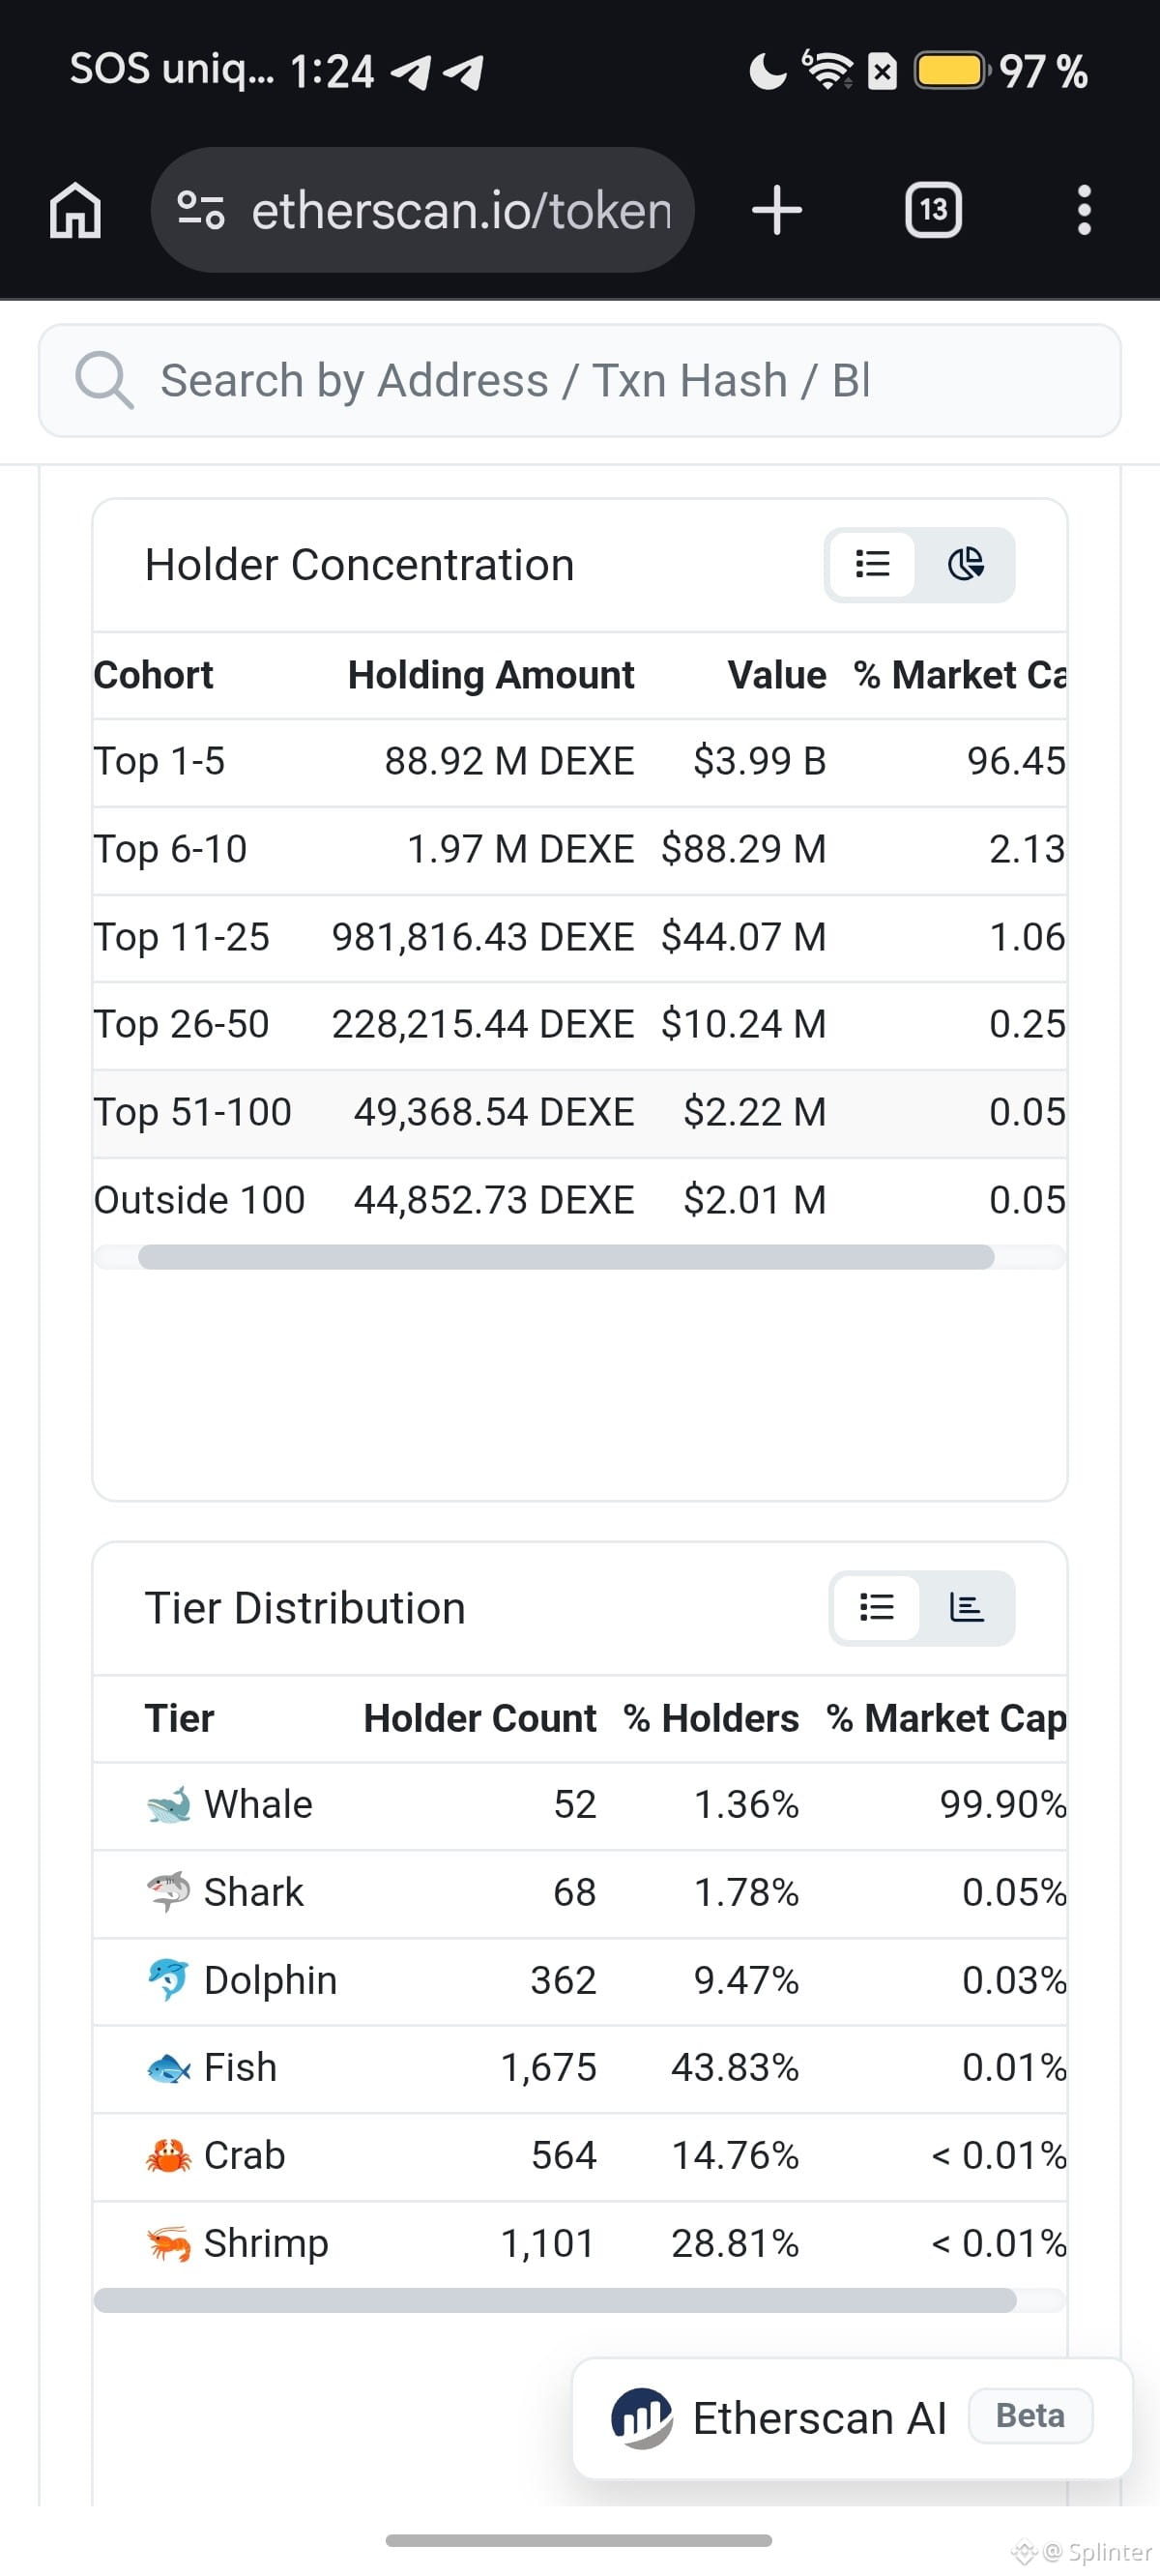Tap the Android gesture navigation bar
Viewport: 1160px width, 2576px height.
click(579, 2540)
